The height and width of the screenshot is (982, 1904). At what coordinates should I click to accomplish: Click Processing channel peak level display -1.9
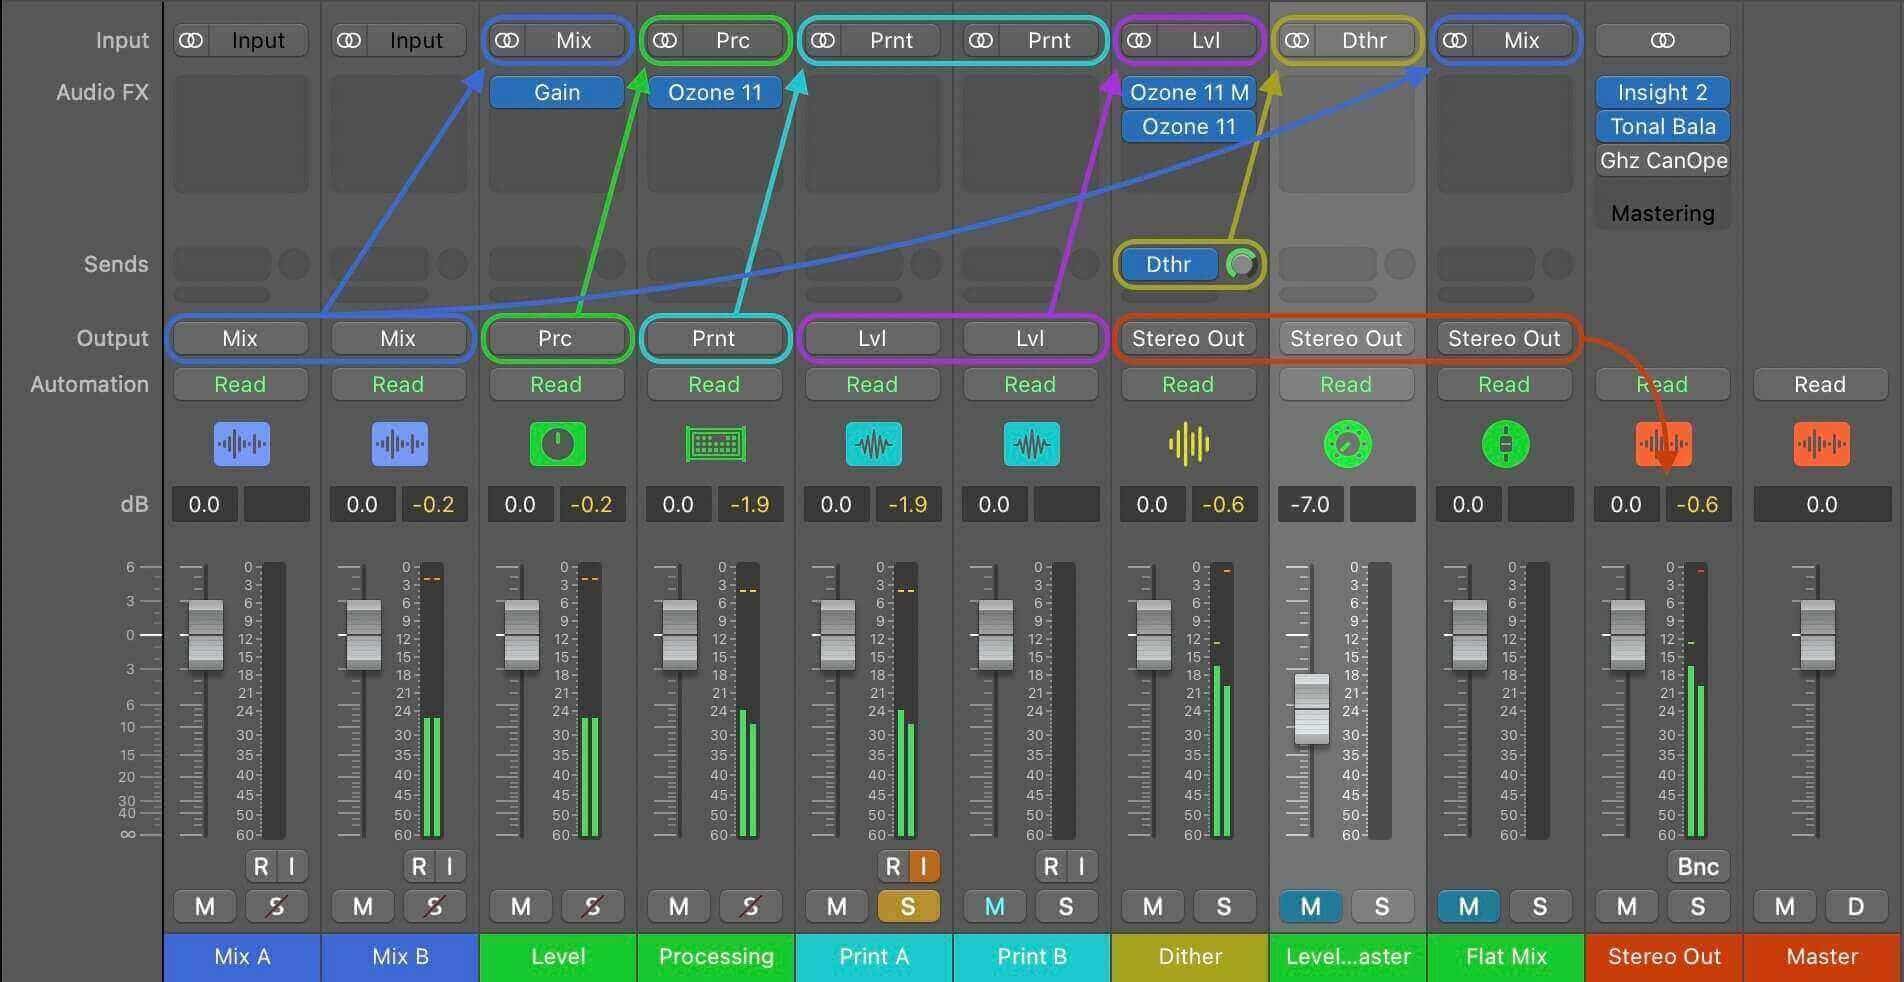click(x=749, y=505)
